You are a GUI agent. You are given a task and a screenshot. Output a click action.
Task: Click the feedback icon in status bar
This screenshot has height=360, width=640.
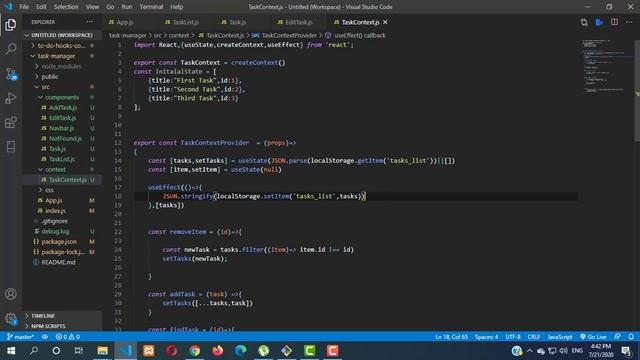coord(617,337)
